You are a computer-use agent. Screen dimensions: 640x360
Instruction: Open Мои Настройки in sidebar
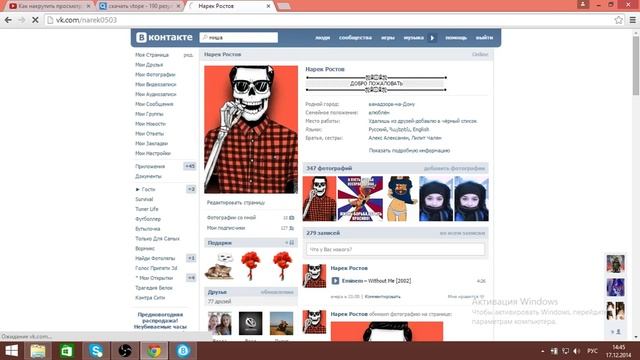click(153, 153)
